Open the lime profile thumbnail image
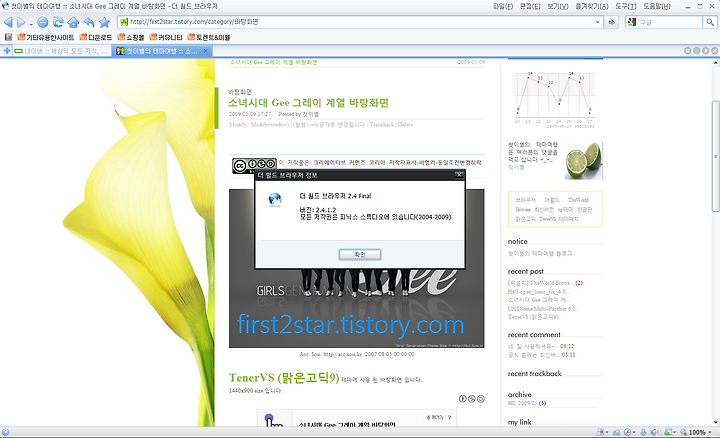The height and width of the screenshot is (438, 720). (x=584, y=160)
